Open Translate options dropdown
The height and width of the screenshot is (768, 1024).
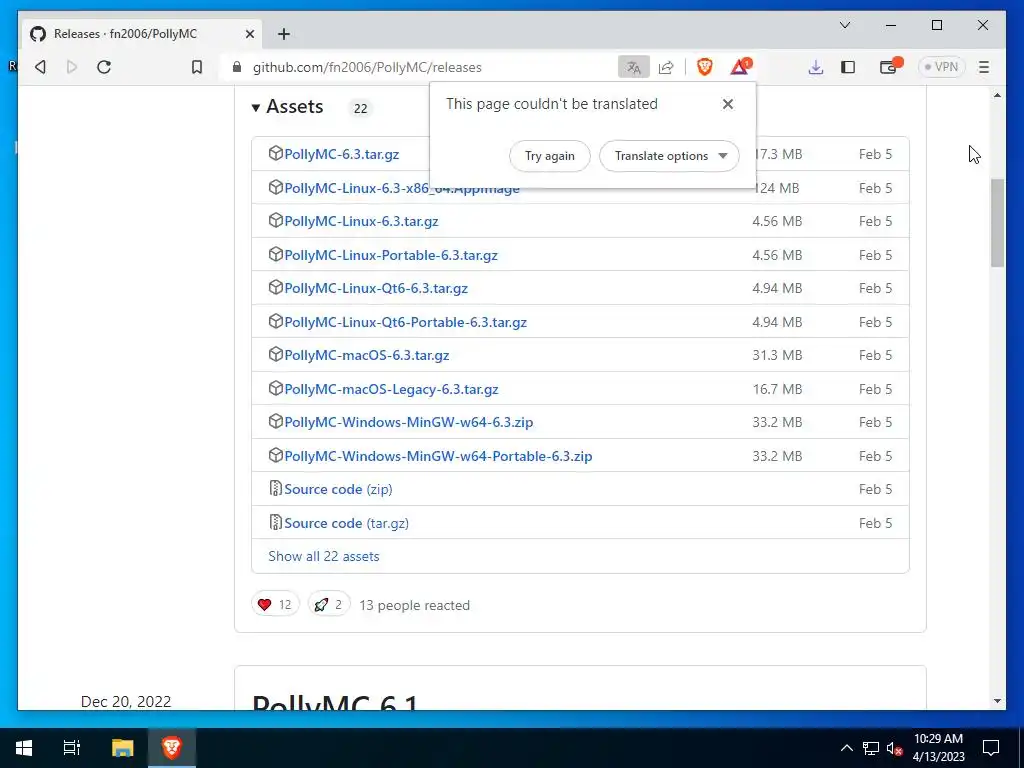pos(669,156)
